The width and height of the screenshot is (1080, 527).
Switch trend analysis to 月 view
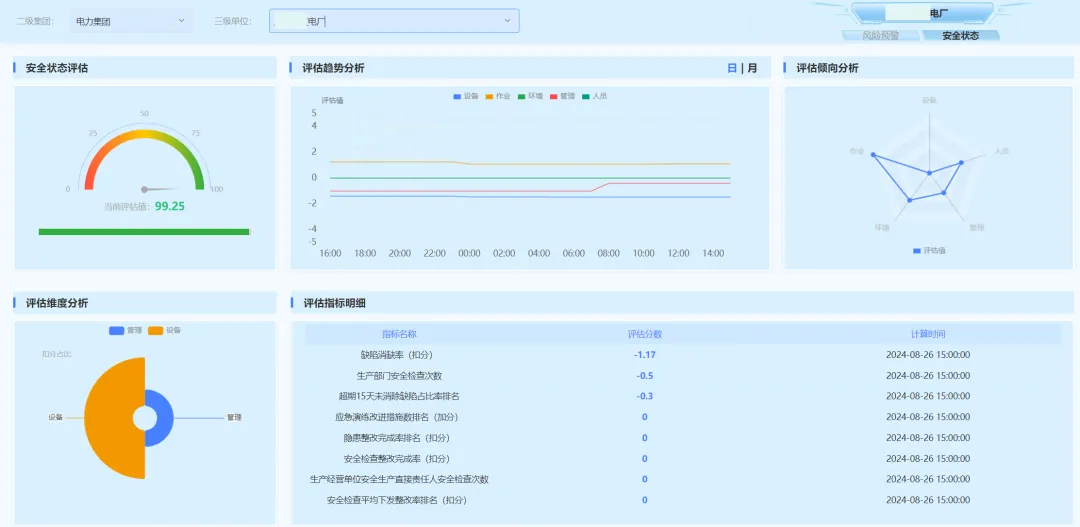[x=752, y=68]
